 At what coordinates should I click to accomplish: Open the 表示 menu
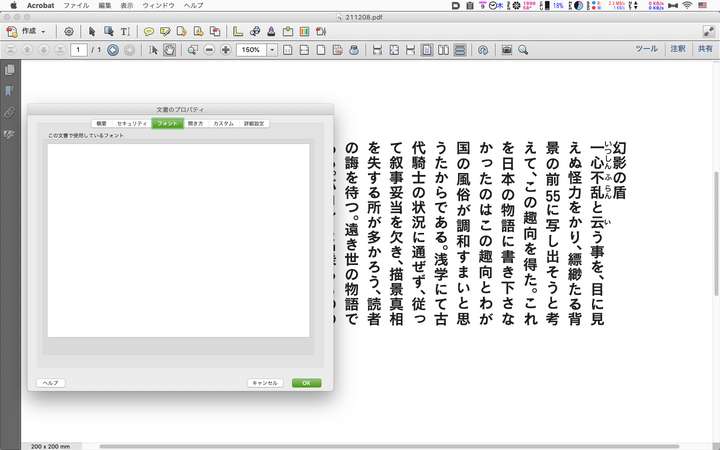[127, 6]
